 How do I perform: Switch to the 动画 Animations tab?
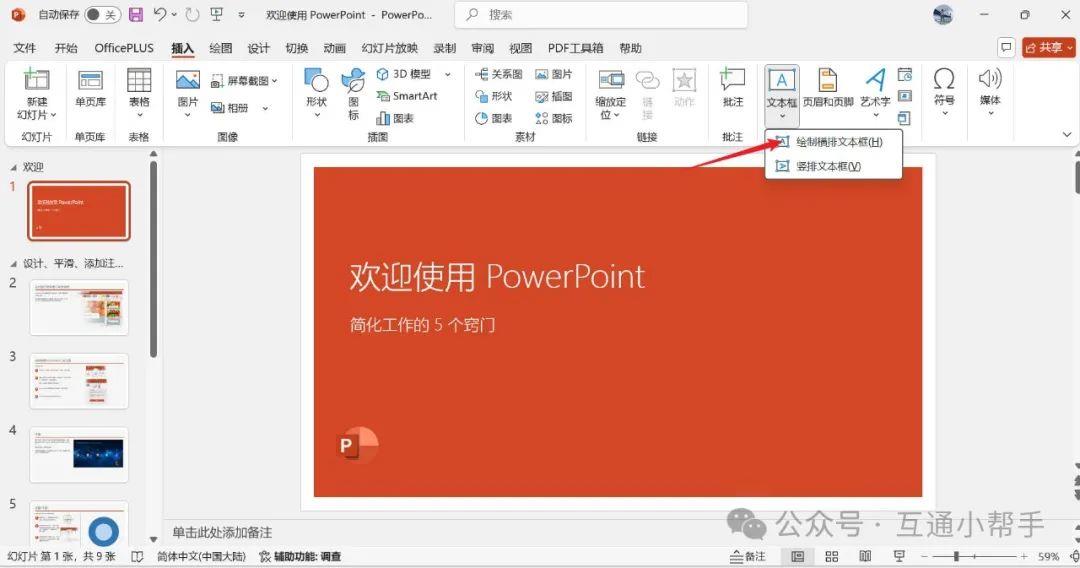[x=334, y=48]
